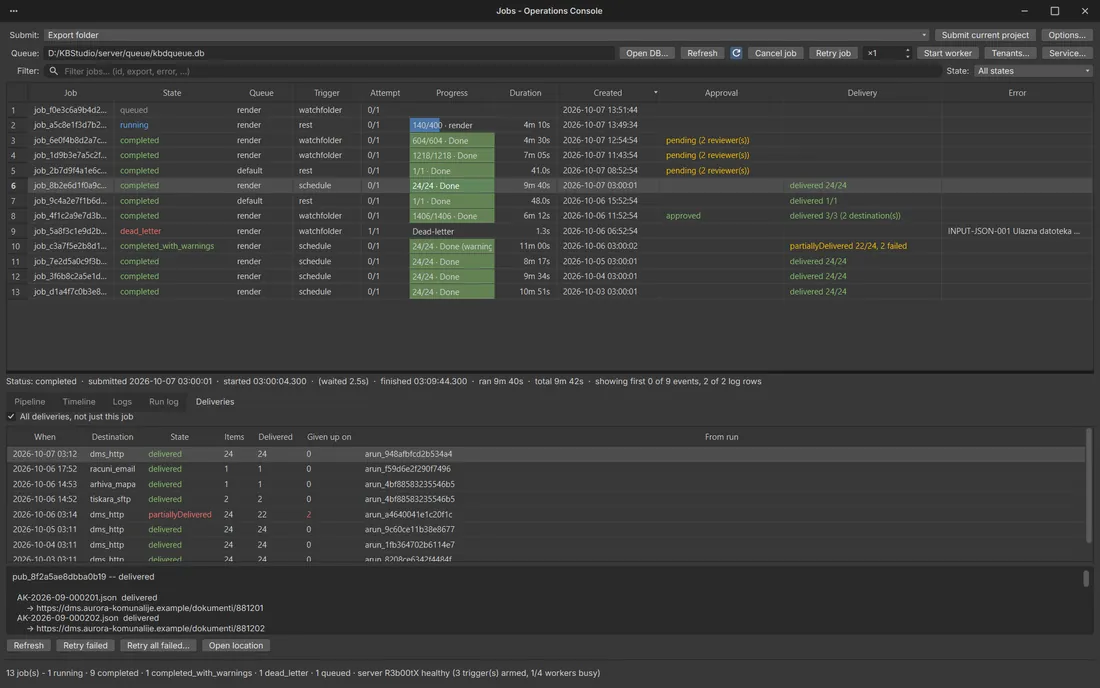Click the dokumenti/881202 delivery URL
Screen dimensions: 1100x688
(150, 628)
